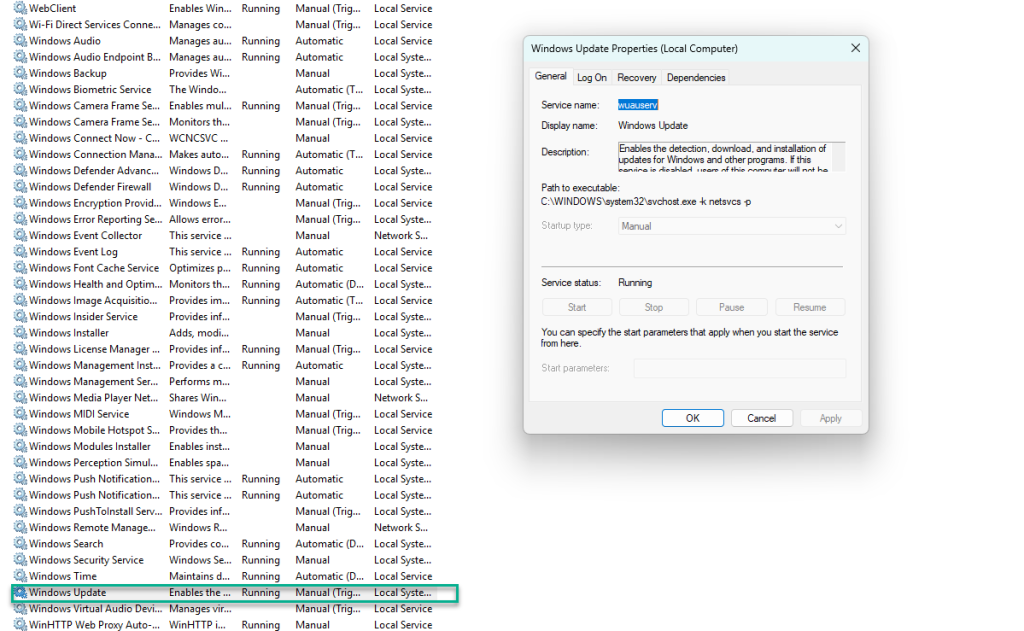Select the Windows Event Log service icon
This screenshot has height=631, width=1024.
[20, 252]
